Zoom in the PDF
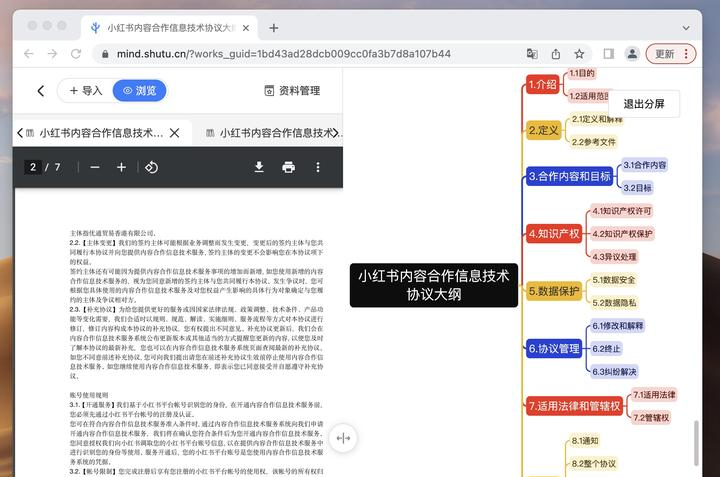The width and height of the screenshot is (720, 477). coord(121,168)
